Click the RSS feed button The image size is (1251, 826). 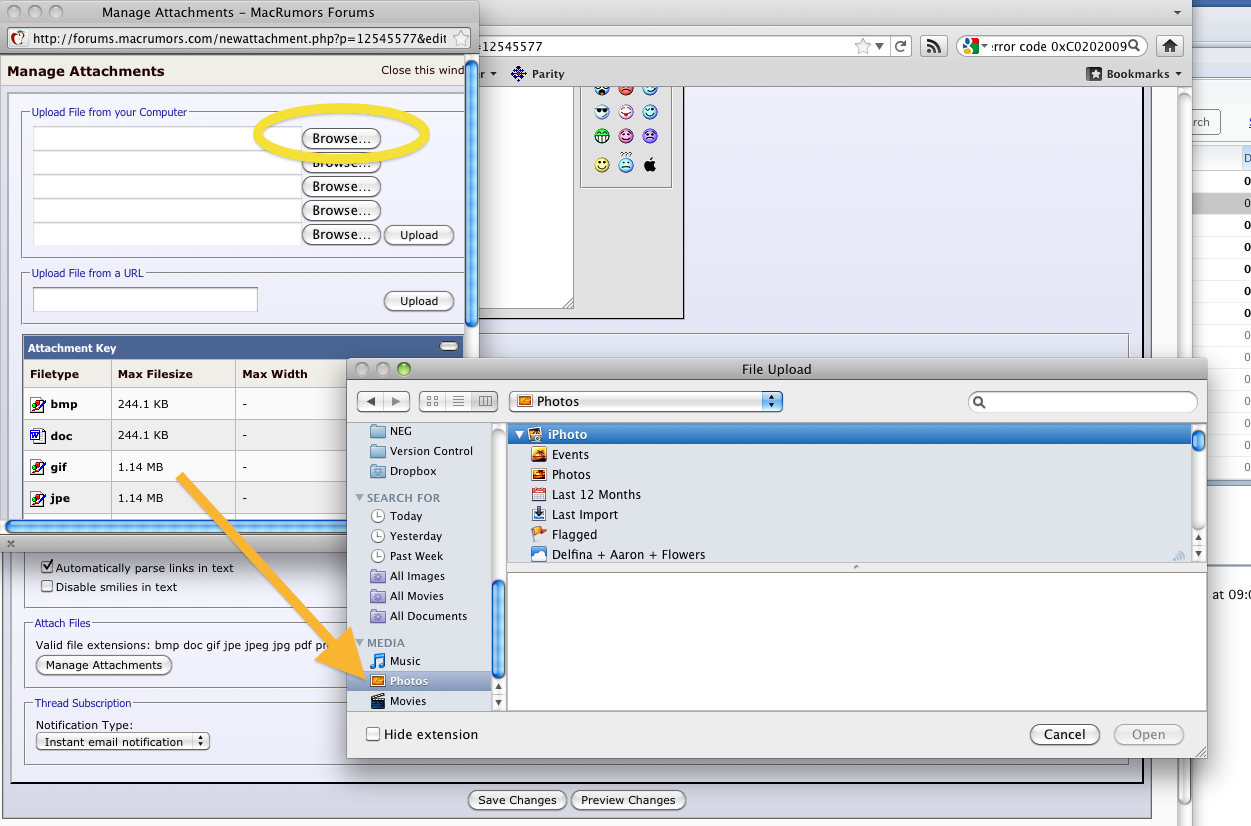coord(933,46)
